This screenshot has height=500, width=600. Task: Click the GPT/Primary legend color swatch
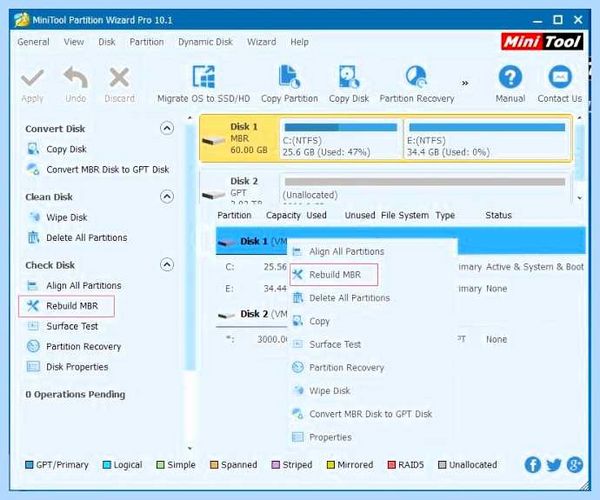[x=29, y=465]
